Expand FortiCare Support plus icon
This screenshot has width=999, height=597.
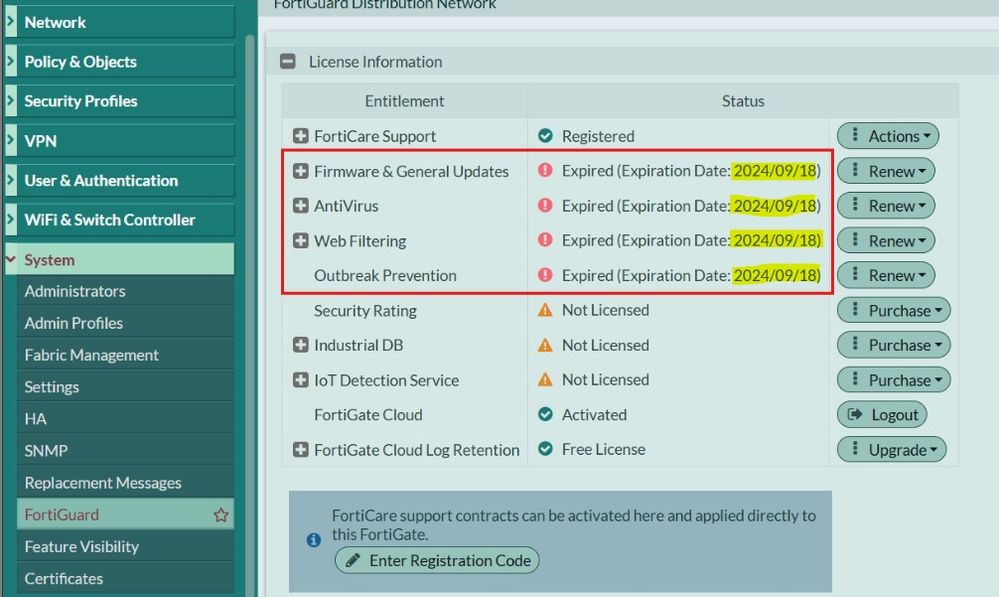(300, 136)
